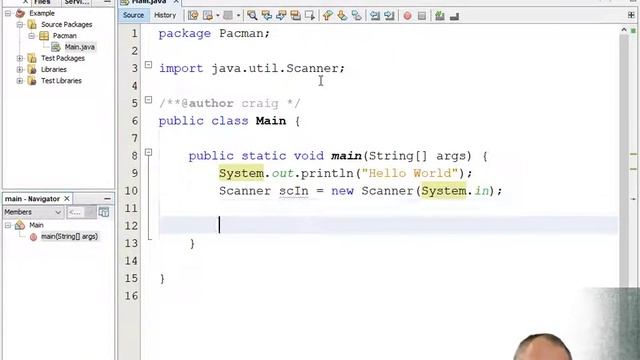Click the Navigator icon right of the filter box
Viewport: 640px width, 360px height.
pos(104,212)
